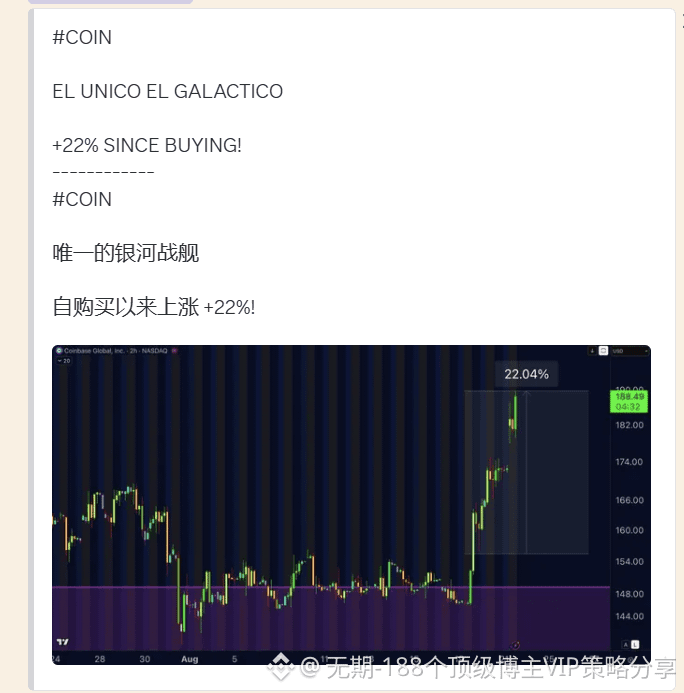Click the Chinese line 唯一的银河战舰
The image size is (684, 693).
(x=126, y=253)
